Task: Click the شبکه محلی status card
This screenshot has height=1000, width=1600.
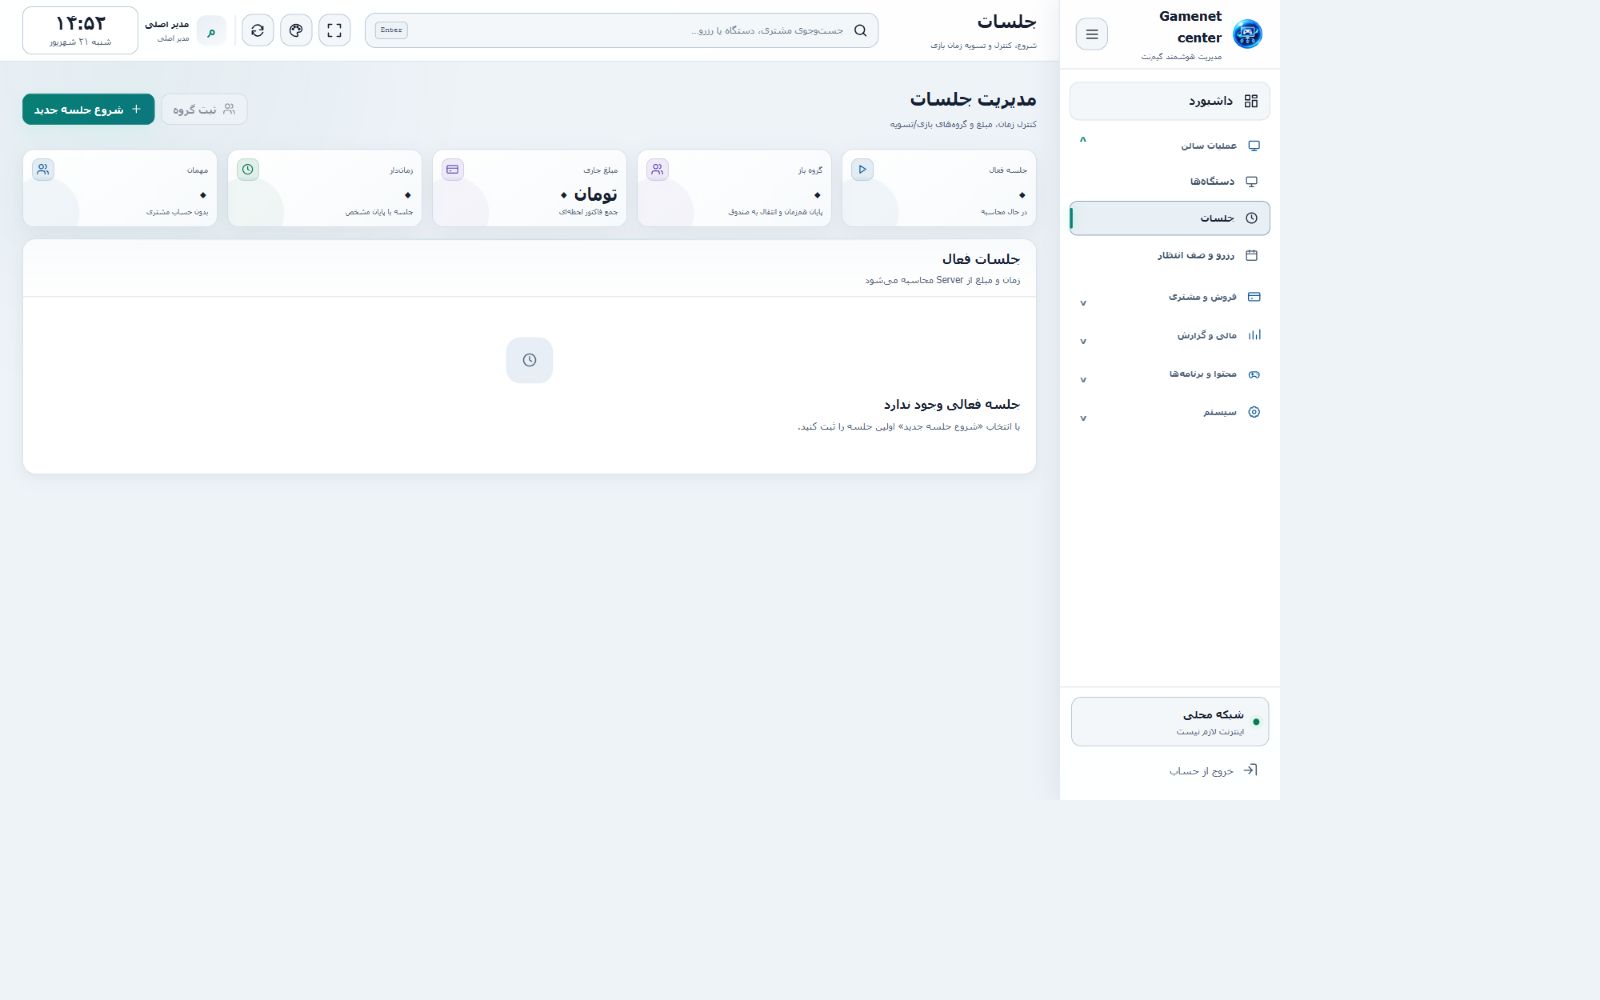Action: pos(1170,722)
